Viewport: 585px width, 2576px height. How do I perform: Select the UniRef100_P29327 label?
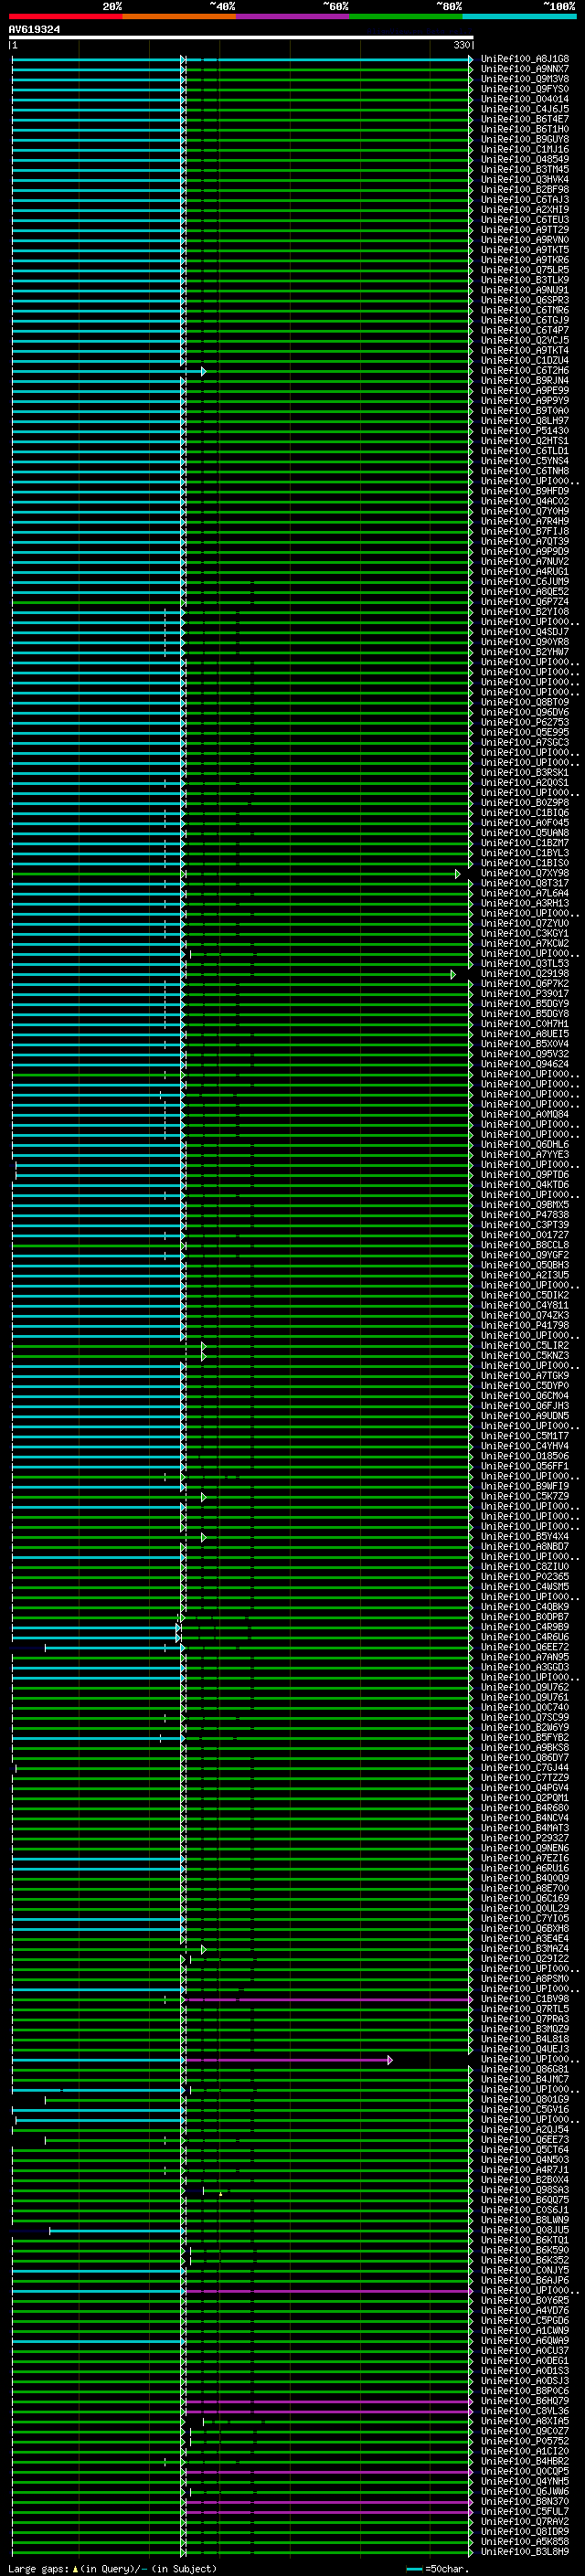click(525, 1838)
